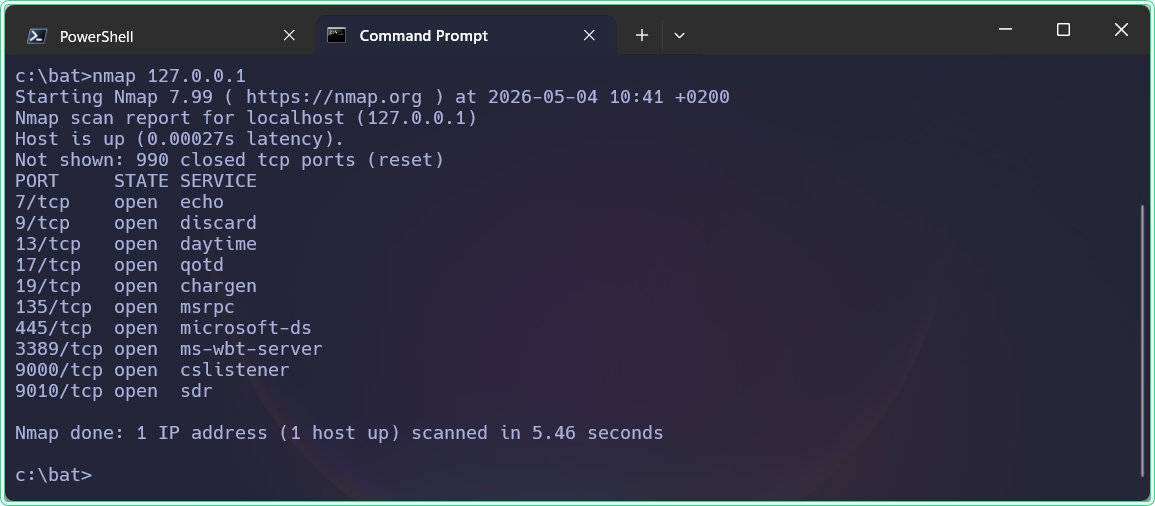Click the Command Prompt icon in the active tab
The image size is (1155, 506).
point(337,35)
